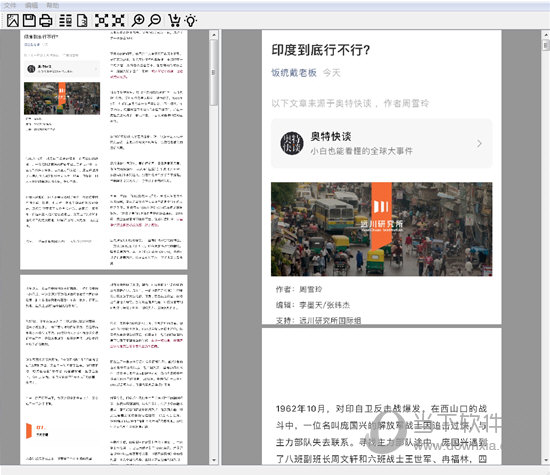Click the light bulb tips icon
The width and height of the screenshot is (550, 475).
191,21
